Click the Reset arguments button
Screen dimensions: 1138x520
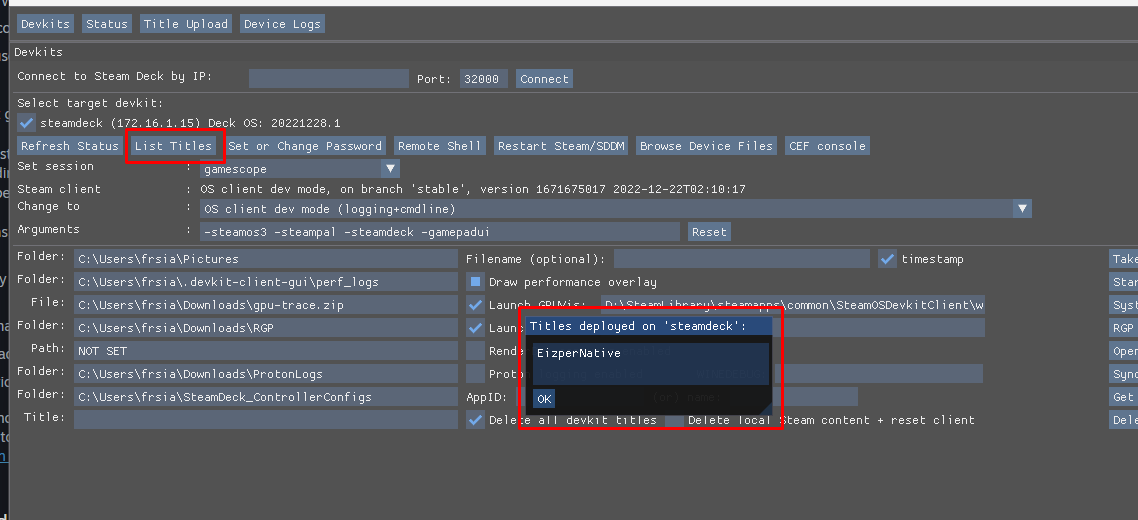709,232
